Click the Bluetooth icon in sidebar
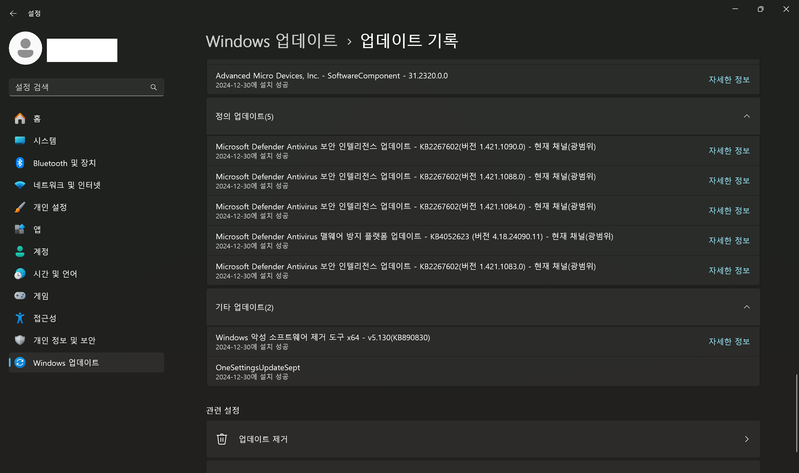The width and height of the screenshot is (799, 473). (20, 163)
